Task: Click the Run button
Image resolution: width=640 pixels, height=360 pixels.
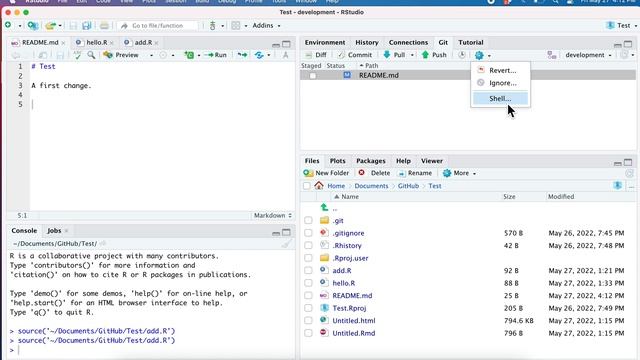Action: [x=216, y=55]
